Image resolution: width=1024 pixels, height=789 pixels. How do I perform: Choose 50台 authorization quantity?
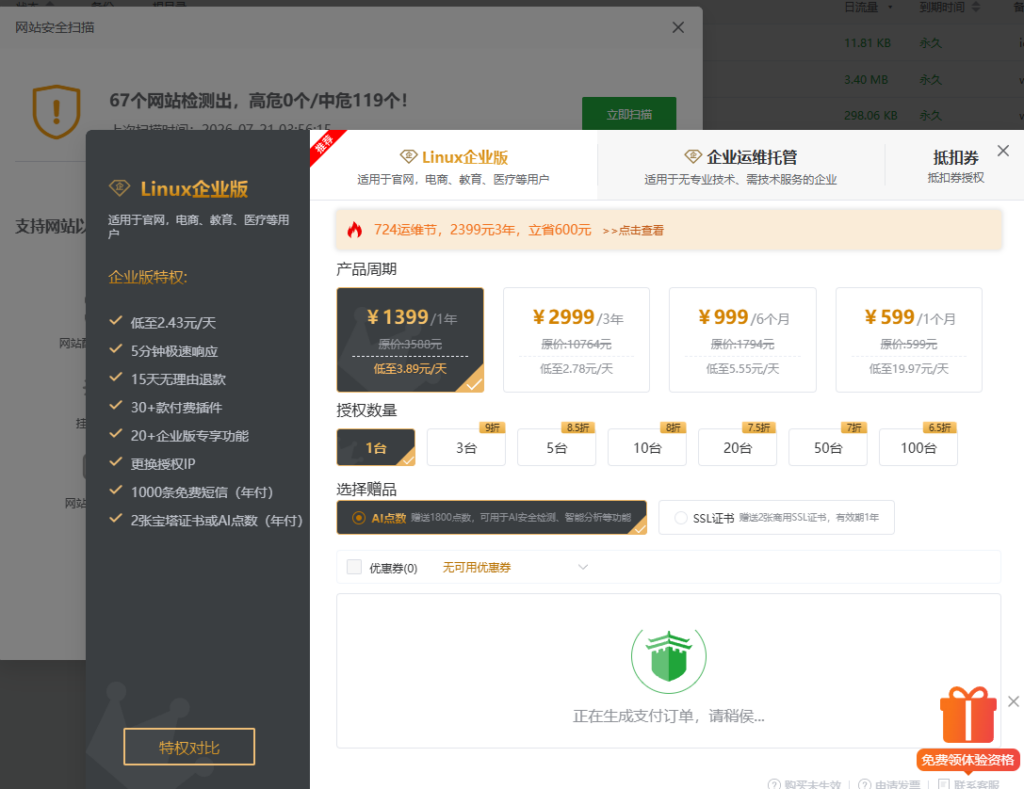pos(828,447)
